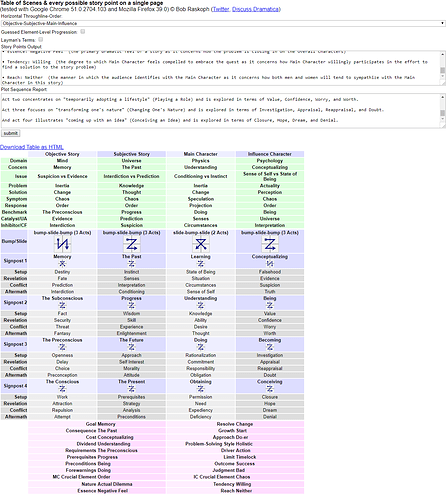Click the Objective Story bump-slide-bump diagram icon

point(62,244)
